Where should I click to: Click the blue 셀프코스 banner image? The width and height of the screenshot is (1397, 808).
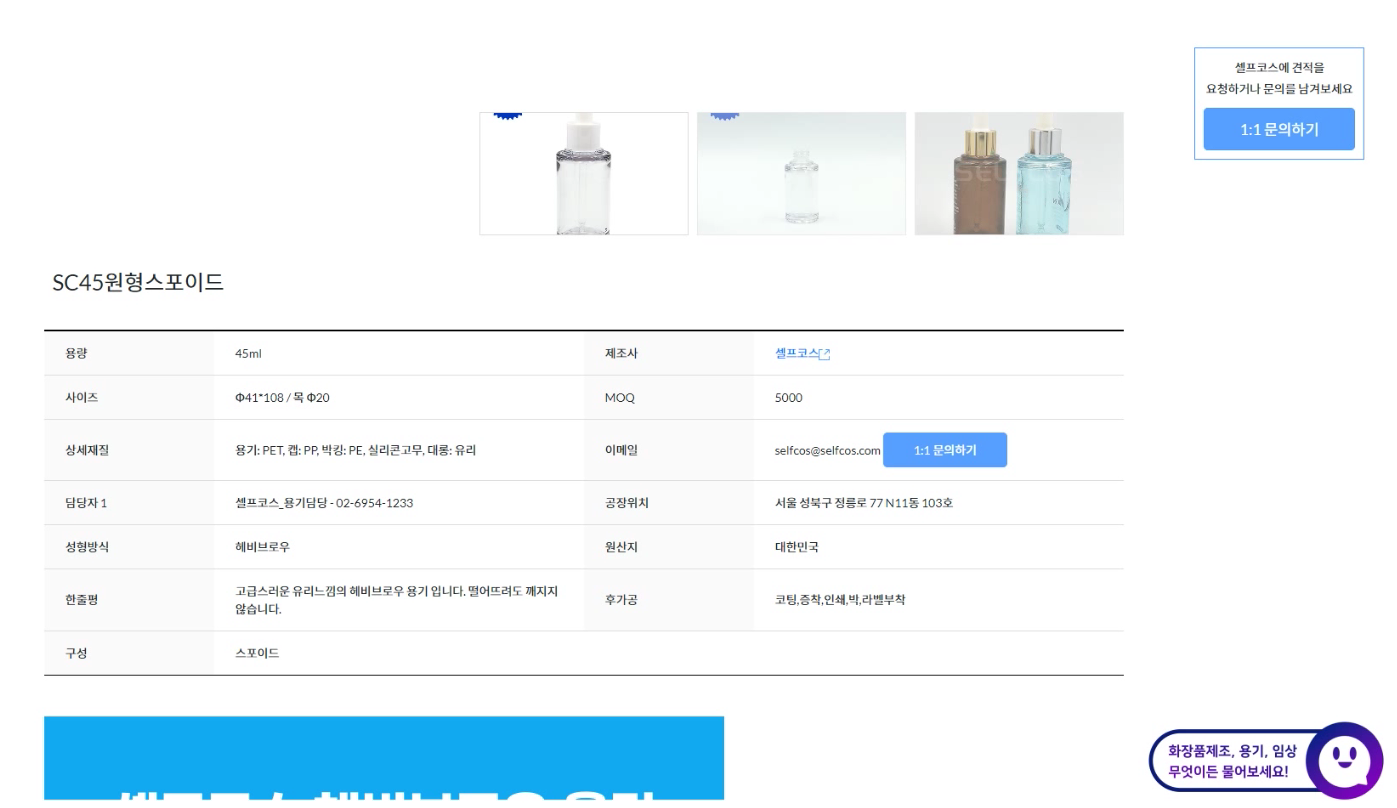tap(384, 758)
